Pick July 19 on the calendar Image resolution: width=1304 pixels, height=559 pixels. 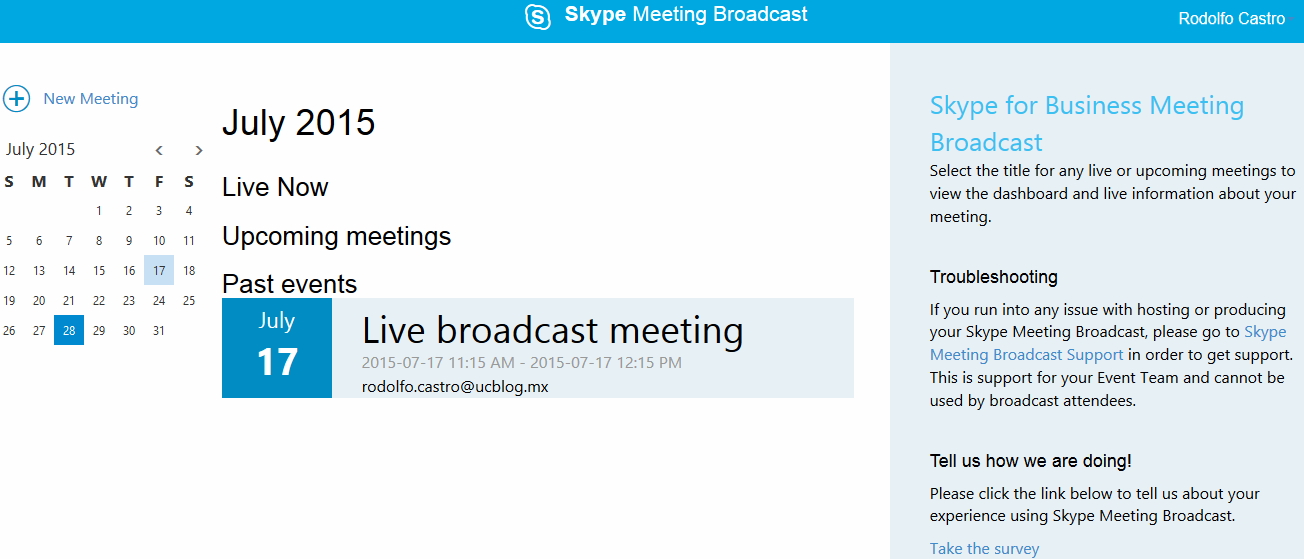click(x=9, y=300)
